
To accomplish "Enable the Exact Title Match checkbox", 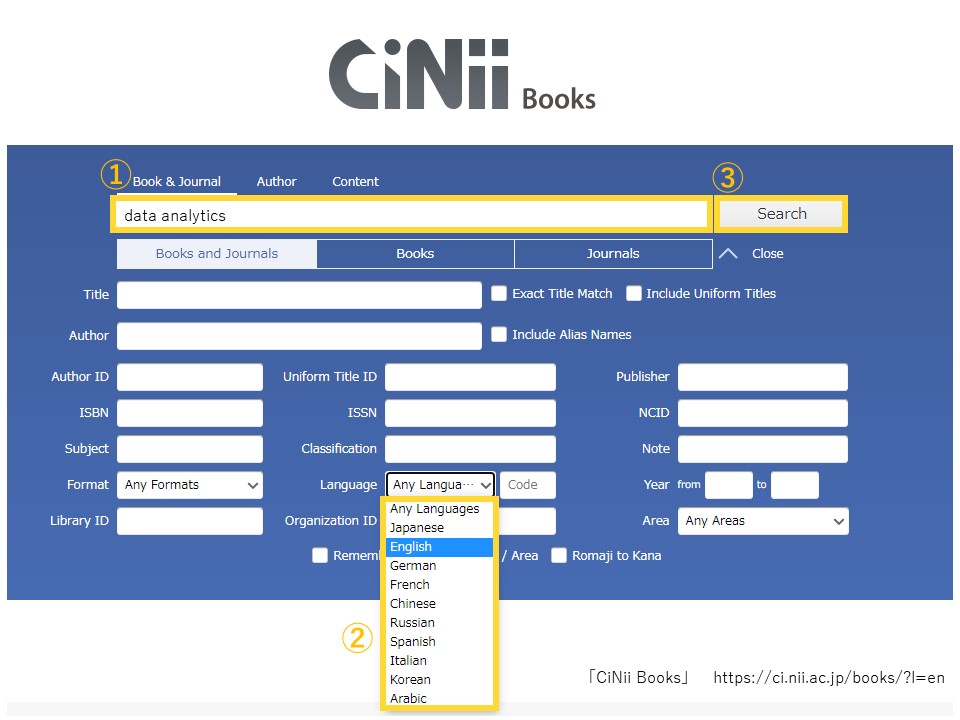I will (x=499, y=293).
